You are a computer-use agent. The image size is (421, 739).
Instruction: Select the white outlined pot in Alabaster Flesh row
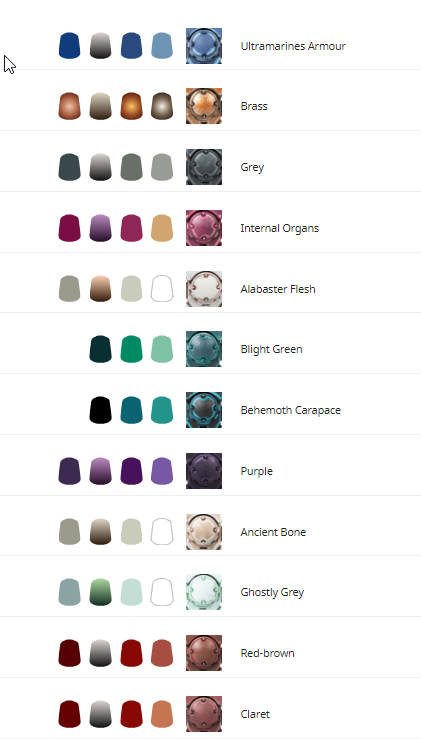162,288
